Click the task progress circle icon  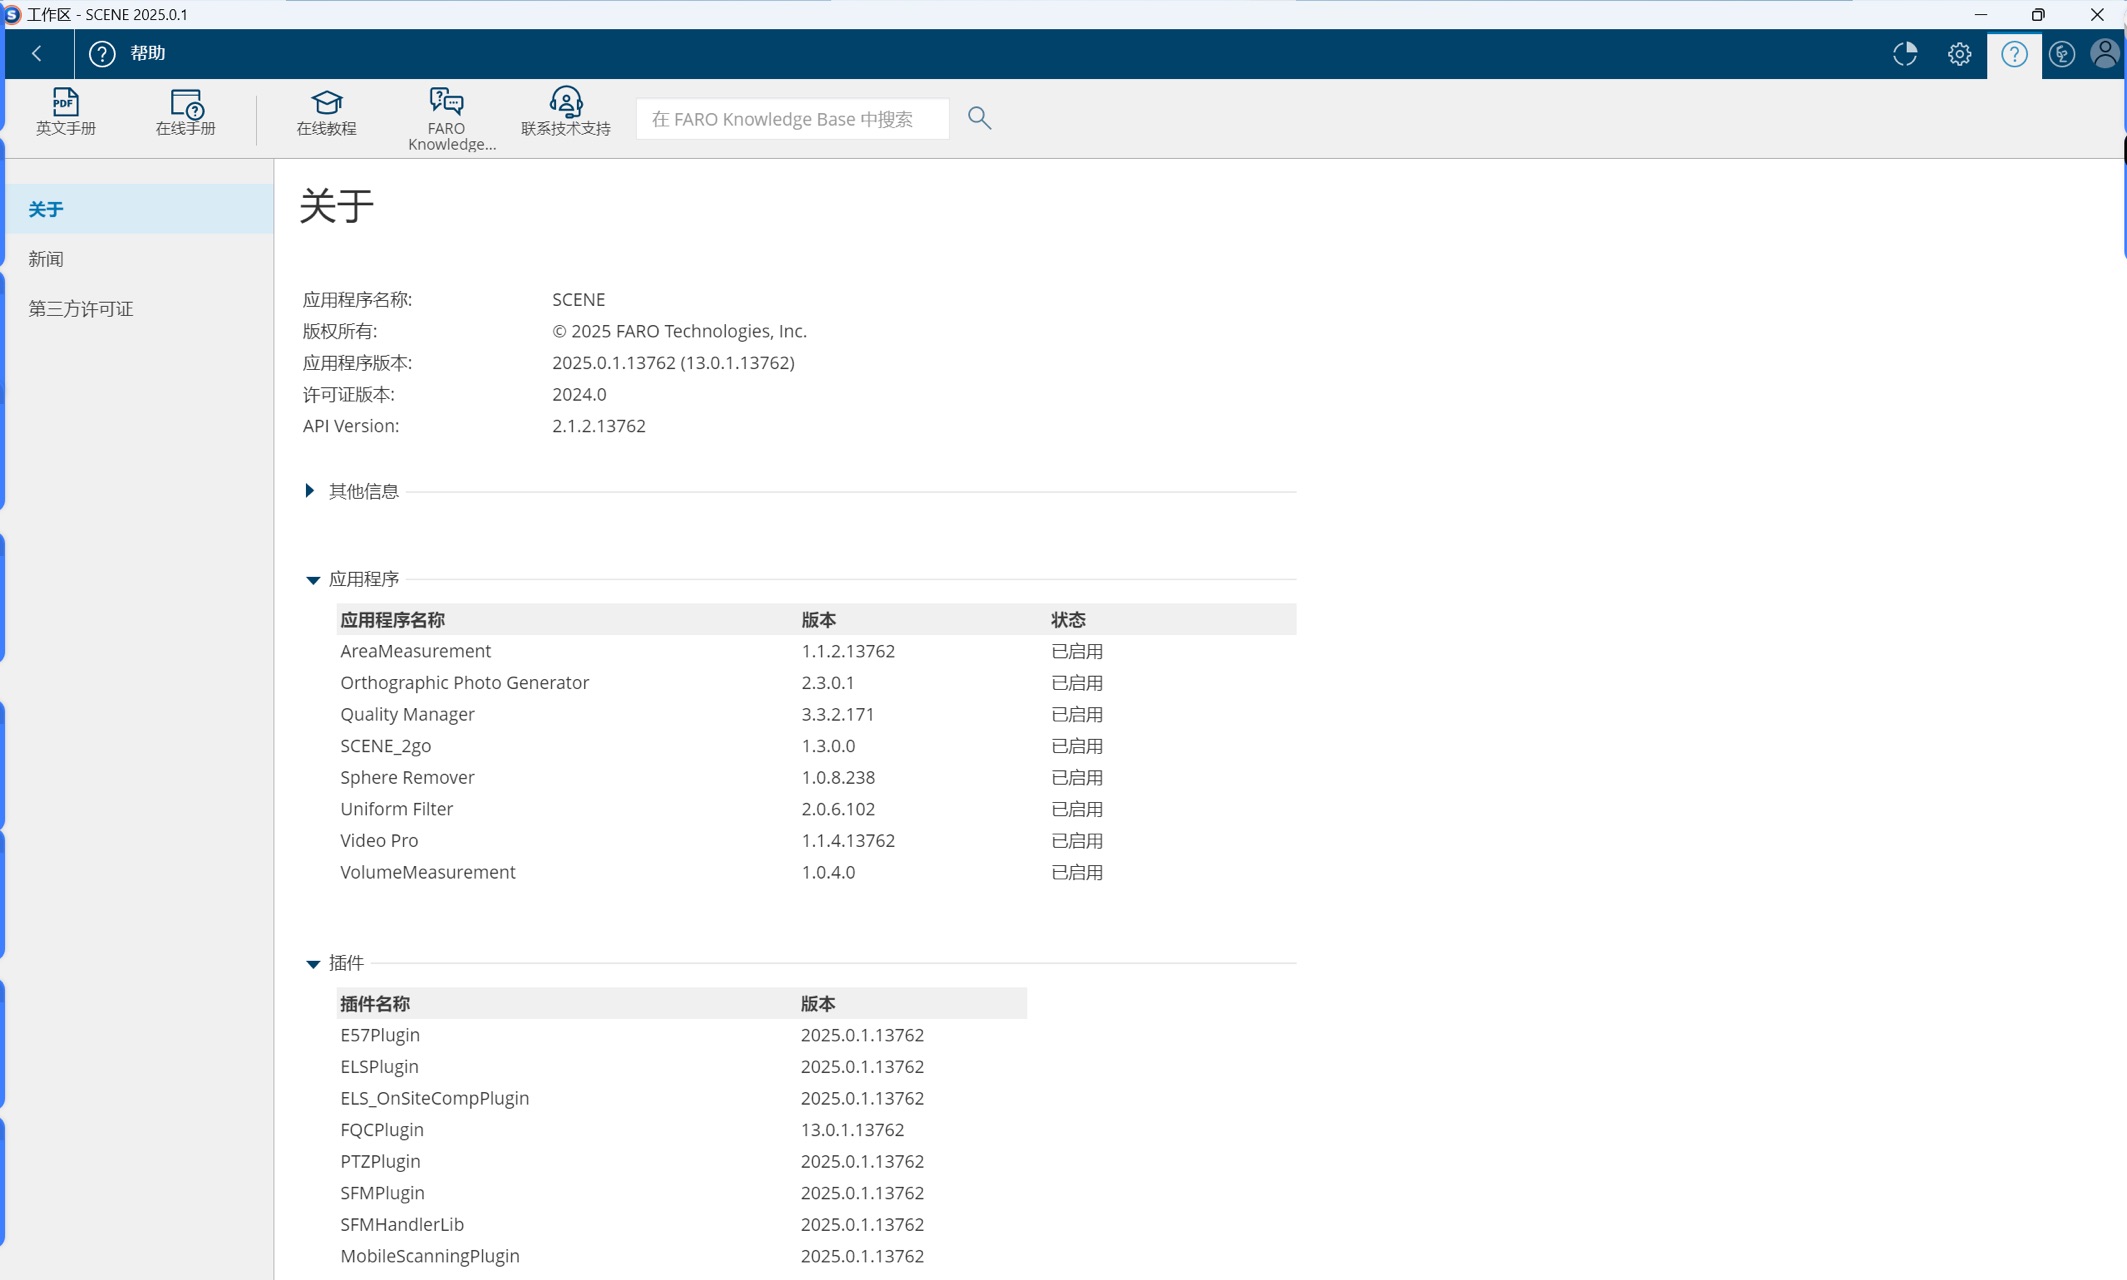pyautogui.click(x=1905, y=54)
